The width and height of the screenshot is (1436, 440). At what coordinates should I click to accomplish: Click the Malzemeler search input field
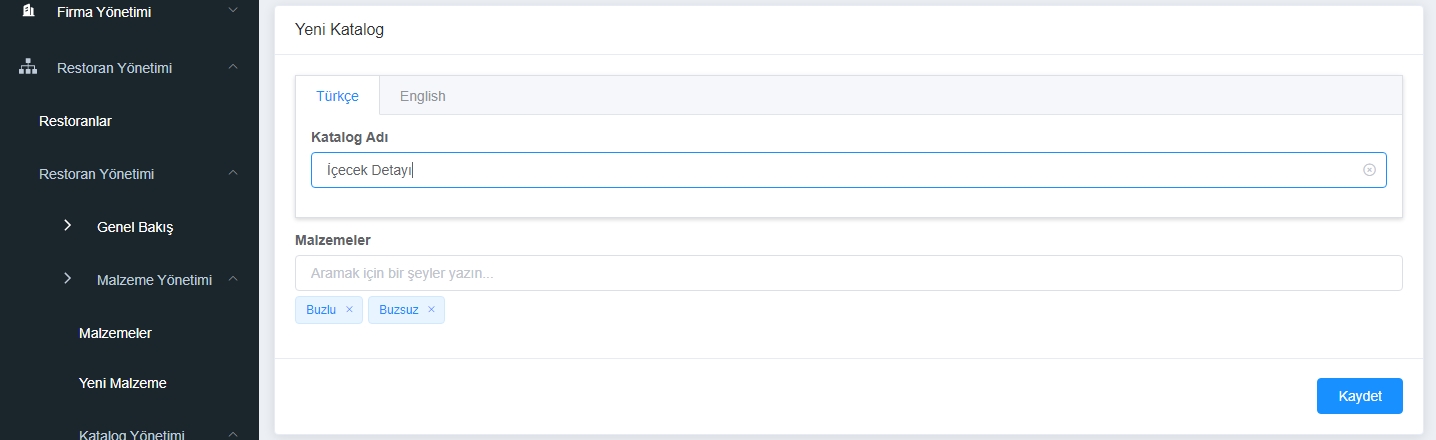tap(848, 273)
